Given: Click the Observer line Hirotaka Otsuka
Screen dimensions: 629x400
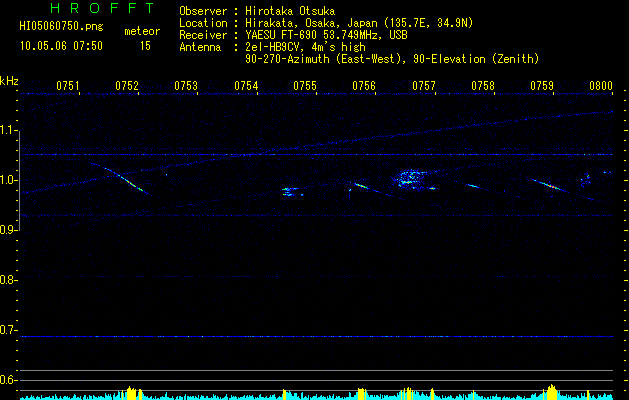Looking at the screenshot, I should click(x=257, y=11).
